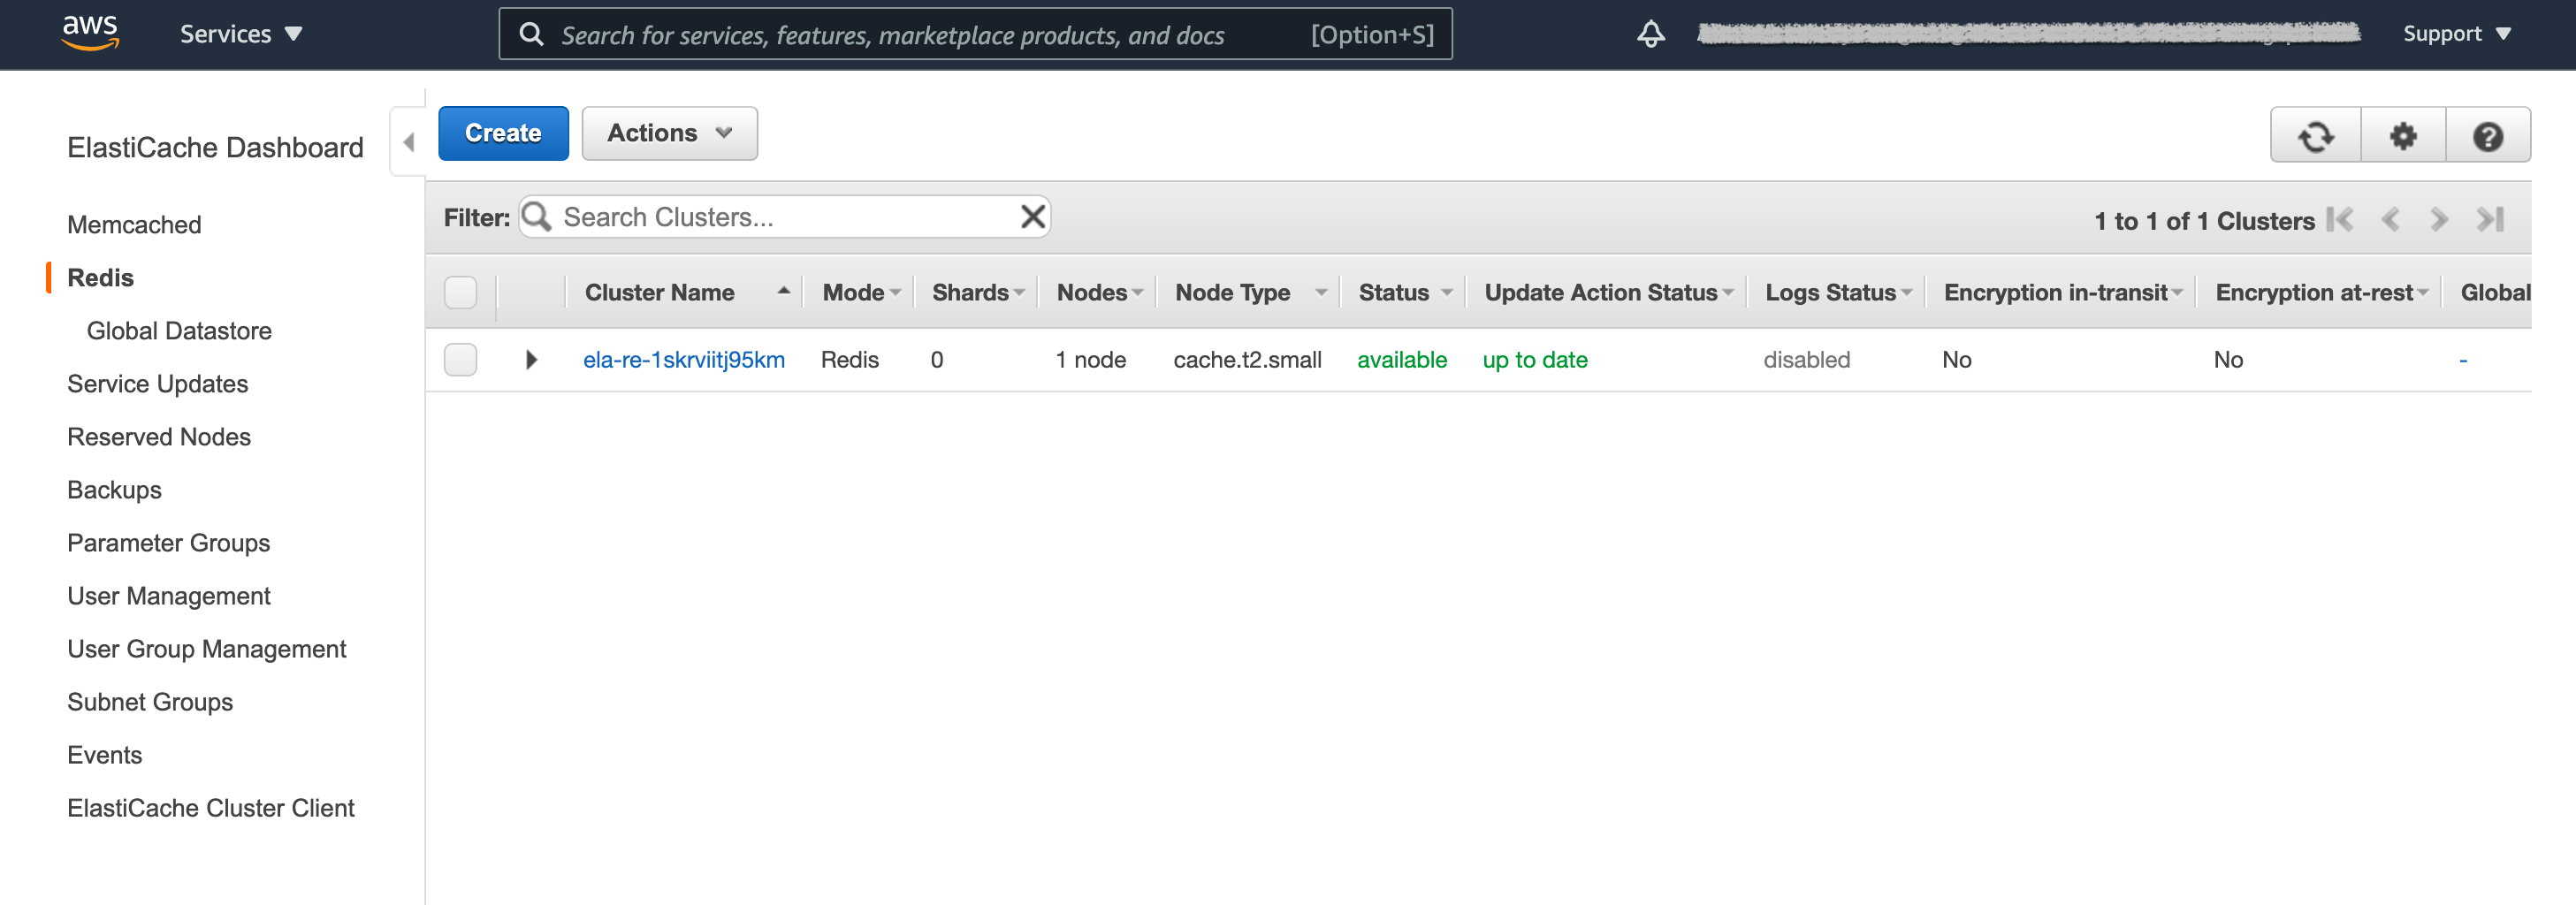Viewport: 2576px width, 905px height.
Task: Open table settings gear icon
Action: (x=2403, y=135)
